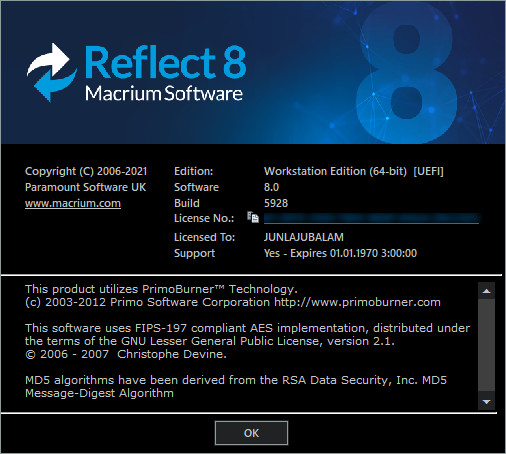The height and width of the screenshot is (454, 506).
Task: Click the 'Reflect 8' title in banner
Action: (166, 62)
